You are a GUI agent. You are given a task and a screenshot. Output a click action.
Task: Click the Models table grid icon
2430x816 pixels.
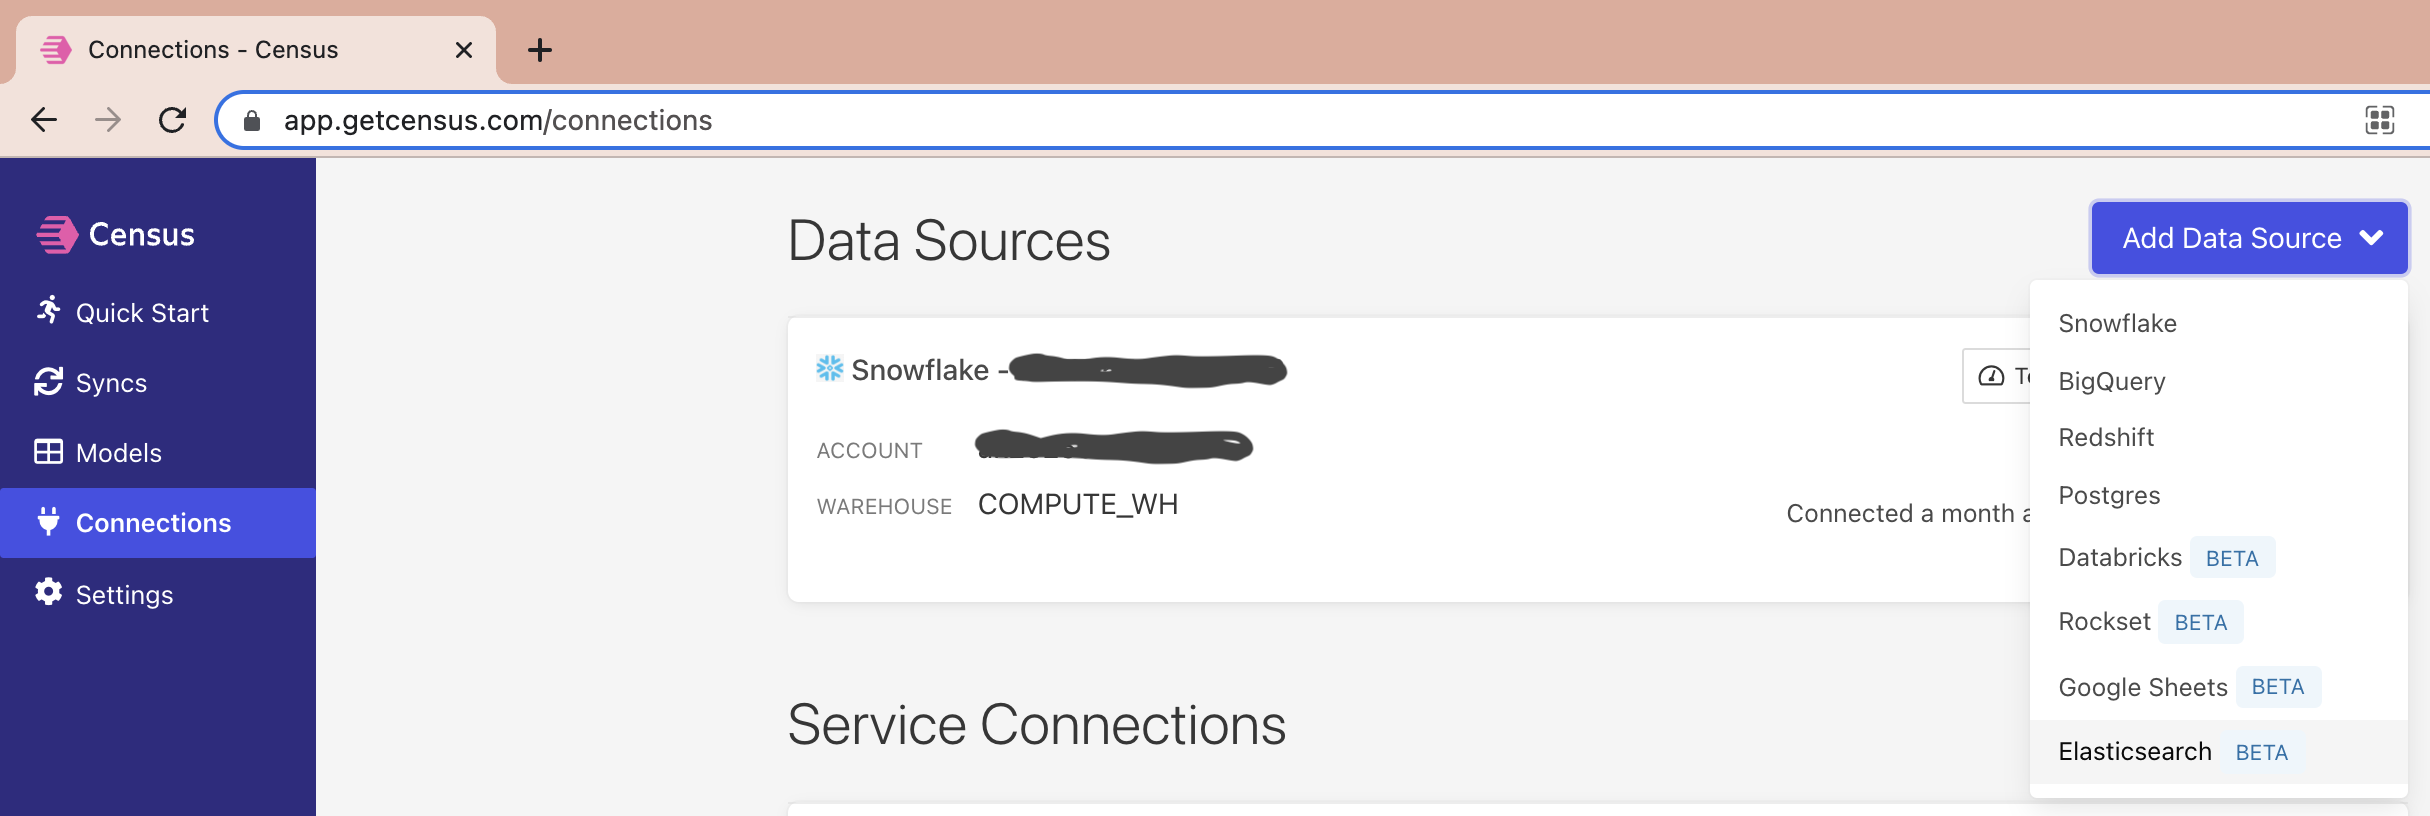[48, 452]
